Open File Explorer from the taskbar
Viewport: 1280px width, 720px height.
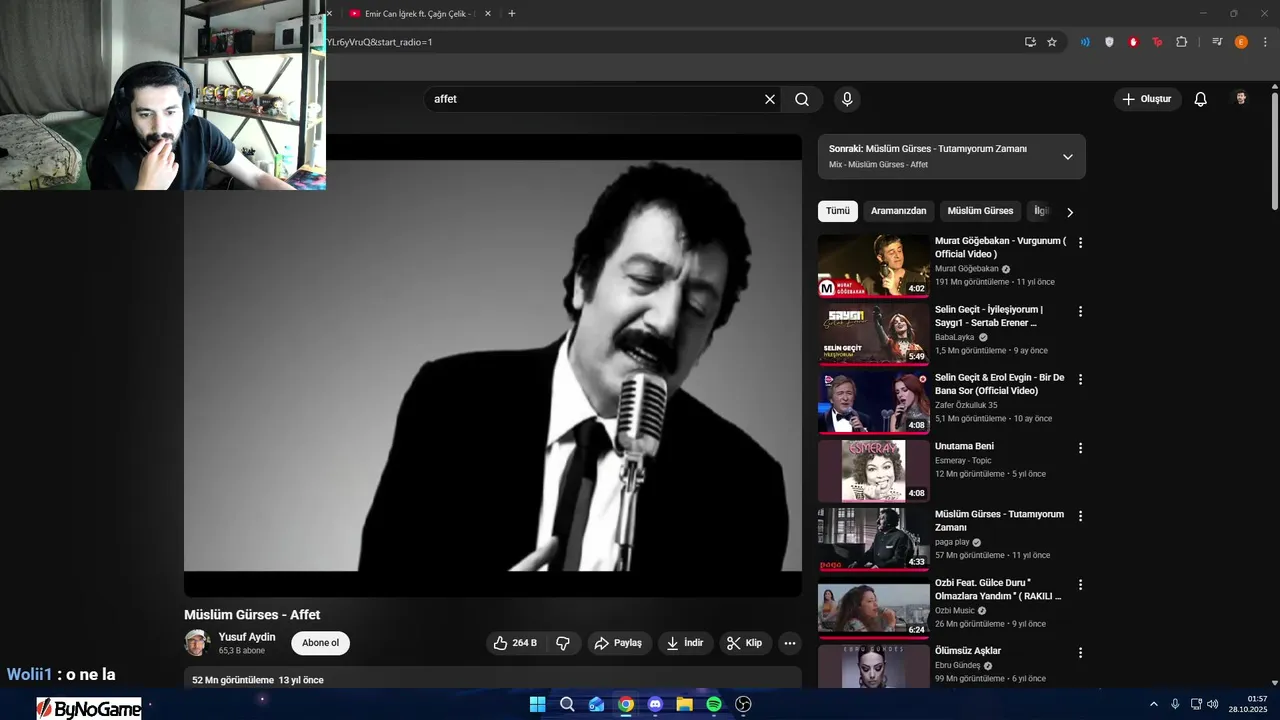point(684,704)
